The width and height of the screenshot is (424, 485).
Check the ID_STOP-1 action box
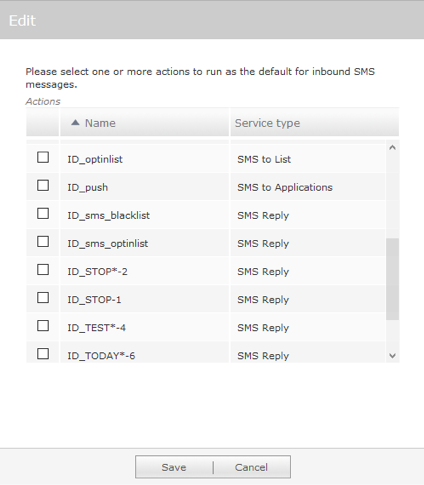43,297
